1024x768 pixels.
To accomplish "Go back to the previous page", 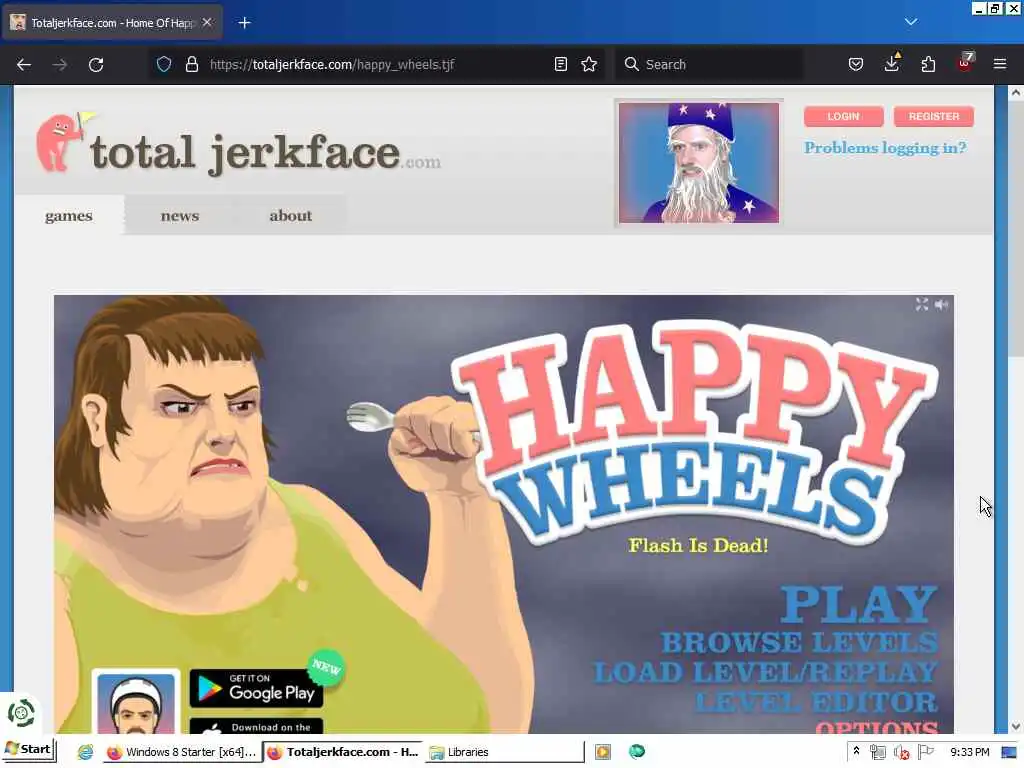I will tap(24, 64).
